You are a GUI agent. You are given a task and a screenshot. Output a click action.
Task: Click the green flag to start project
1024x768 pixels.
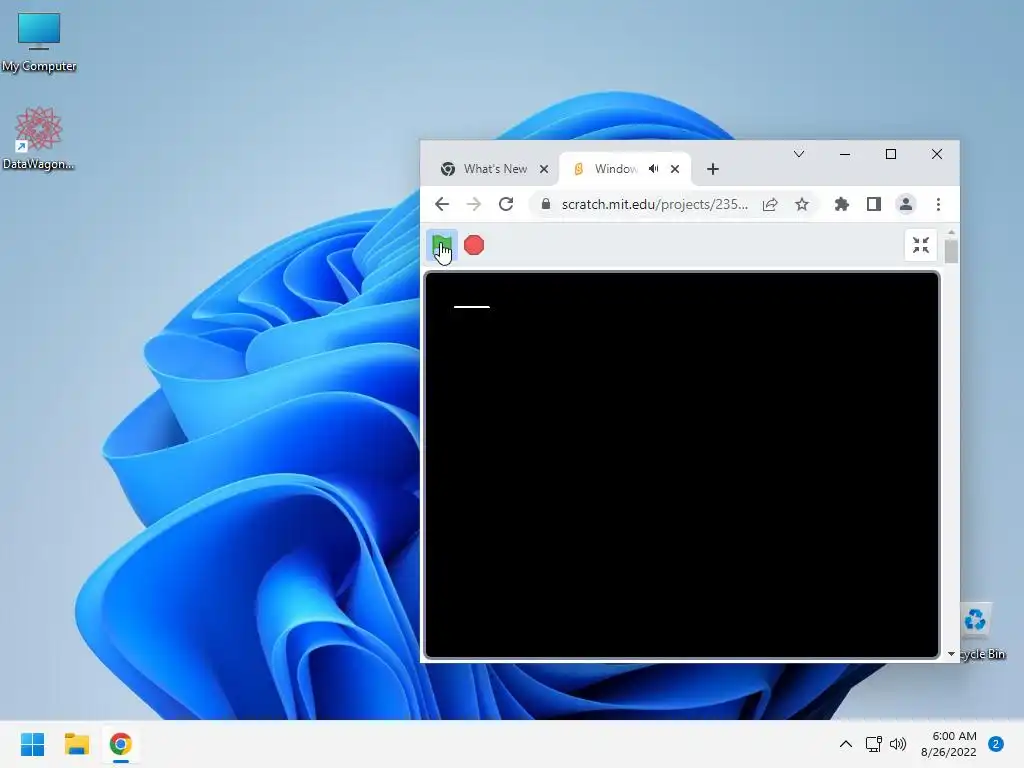pyautogui.click(x=441, y=246)
